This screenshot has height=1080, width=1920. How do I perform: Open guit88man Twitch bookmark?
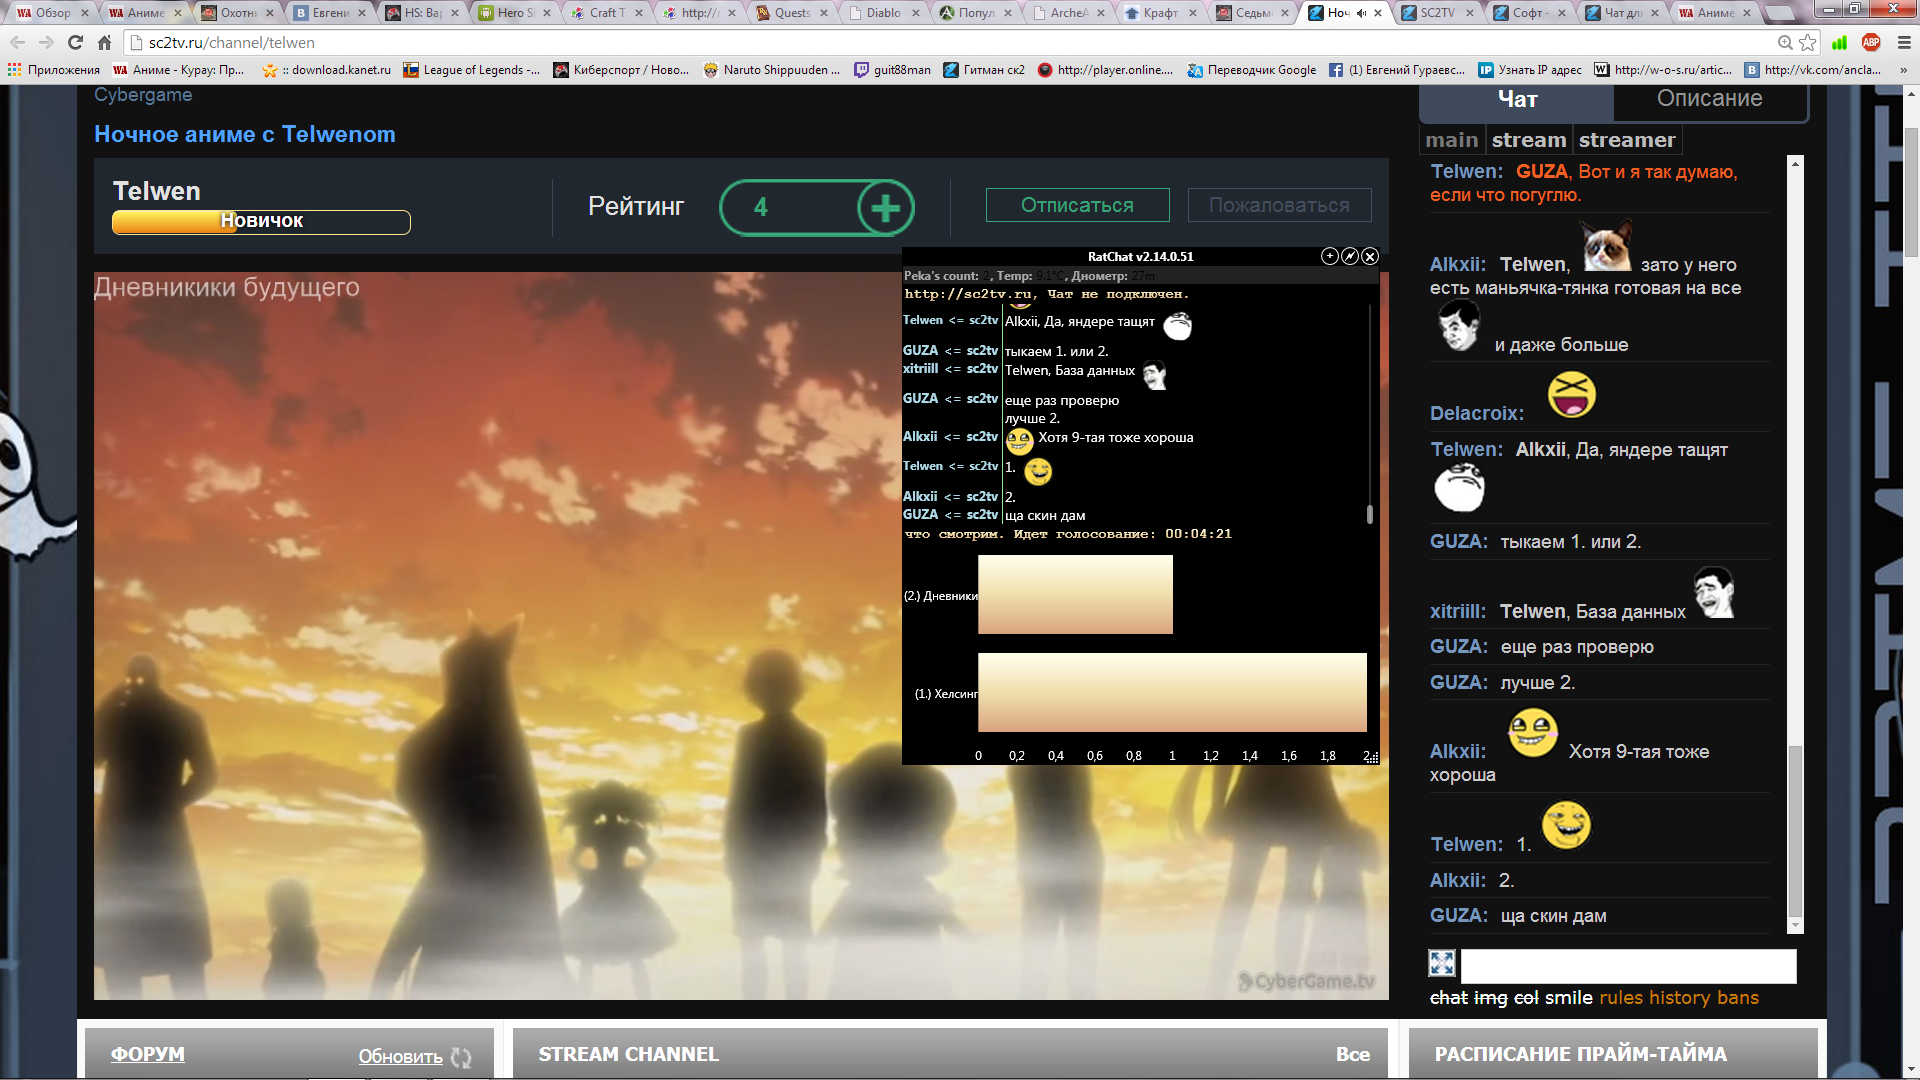[892, 70]
